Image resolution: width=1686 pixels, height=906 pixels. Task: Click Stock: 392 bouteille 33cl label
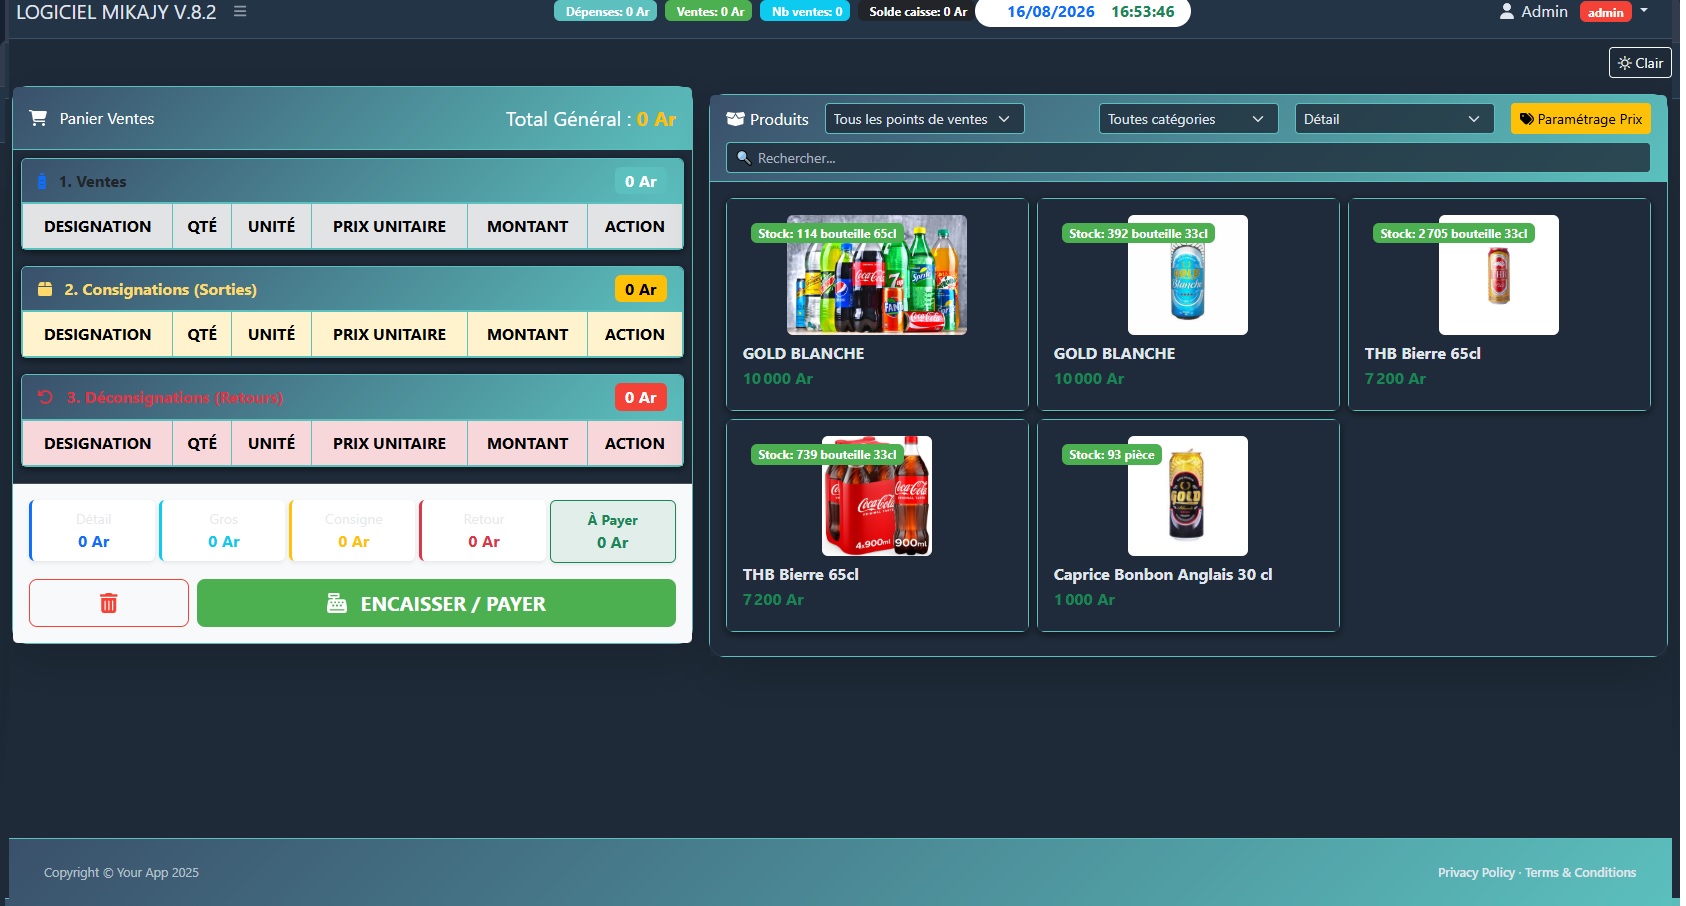click(1138, 233)
